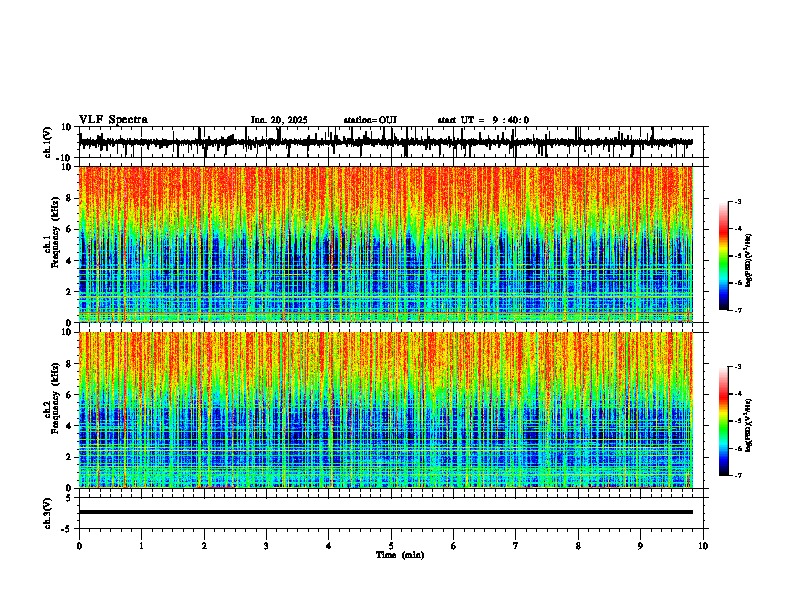This screenshot has width=792, height=612.
Task: Click time axis tick label "3"
Action: (266, 546)
